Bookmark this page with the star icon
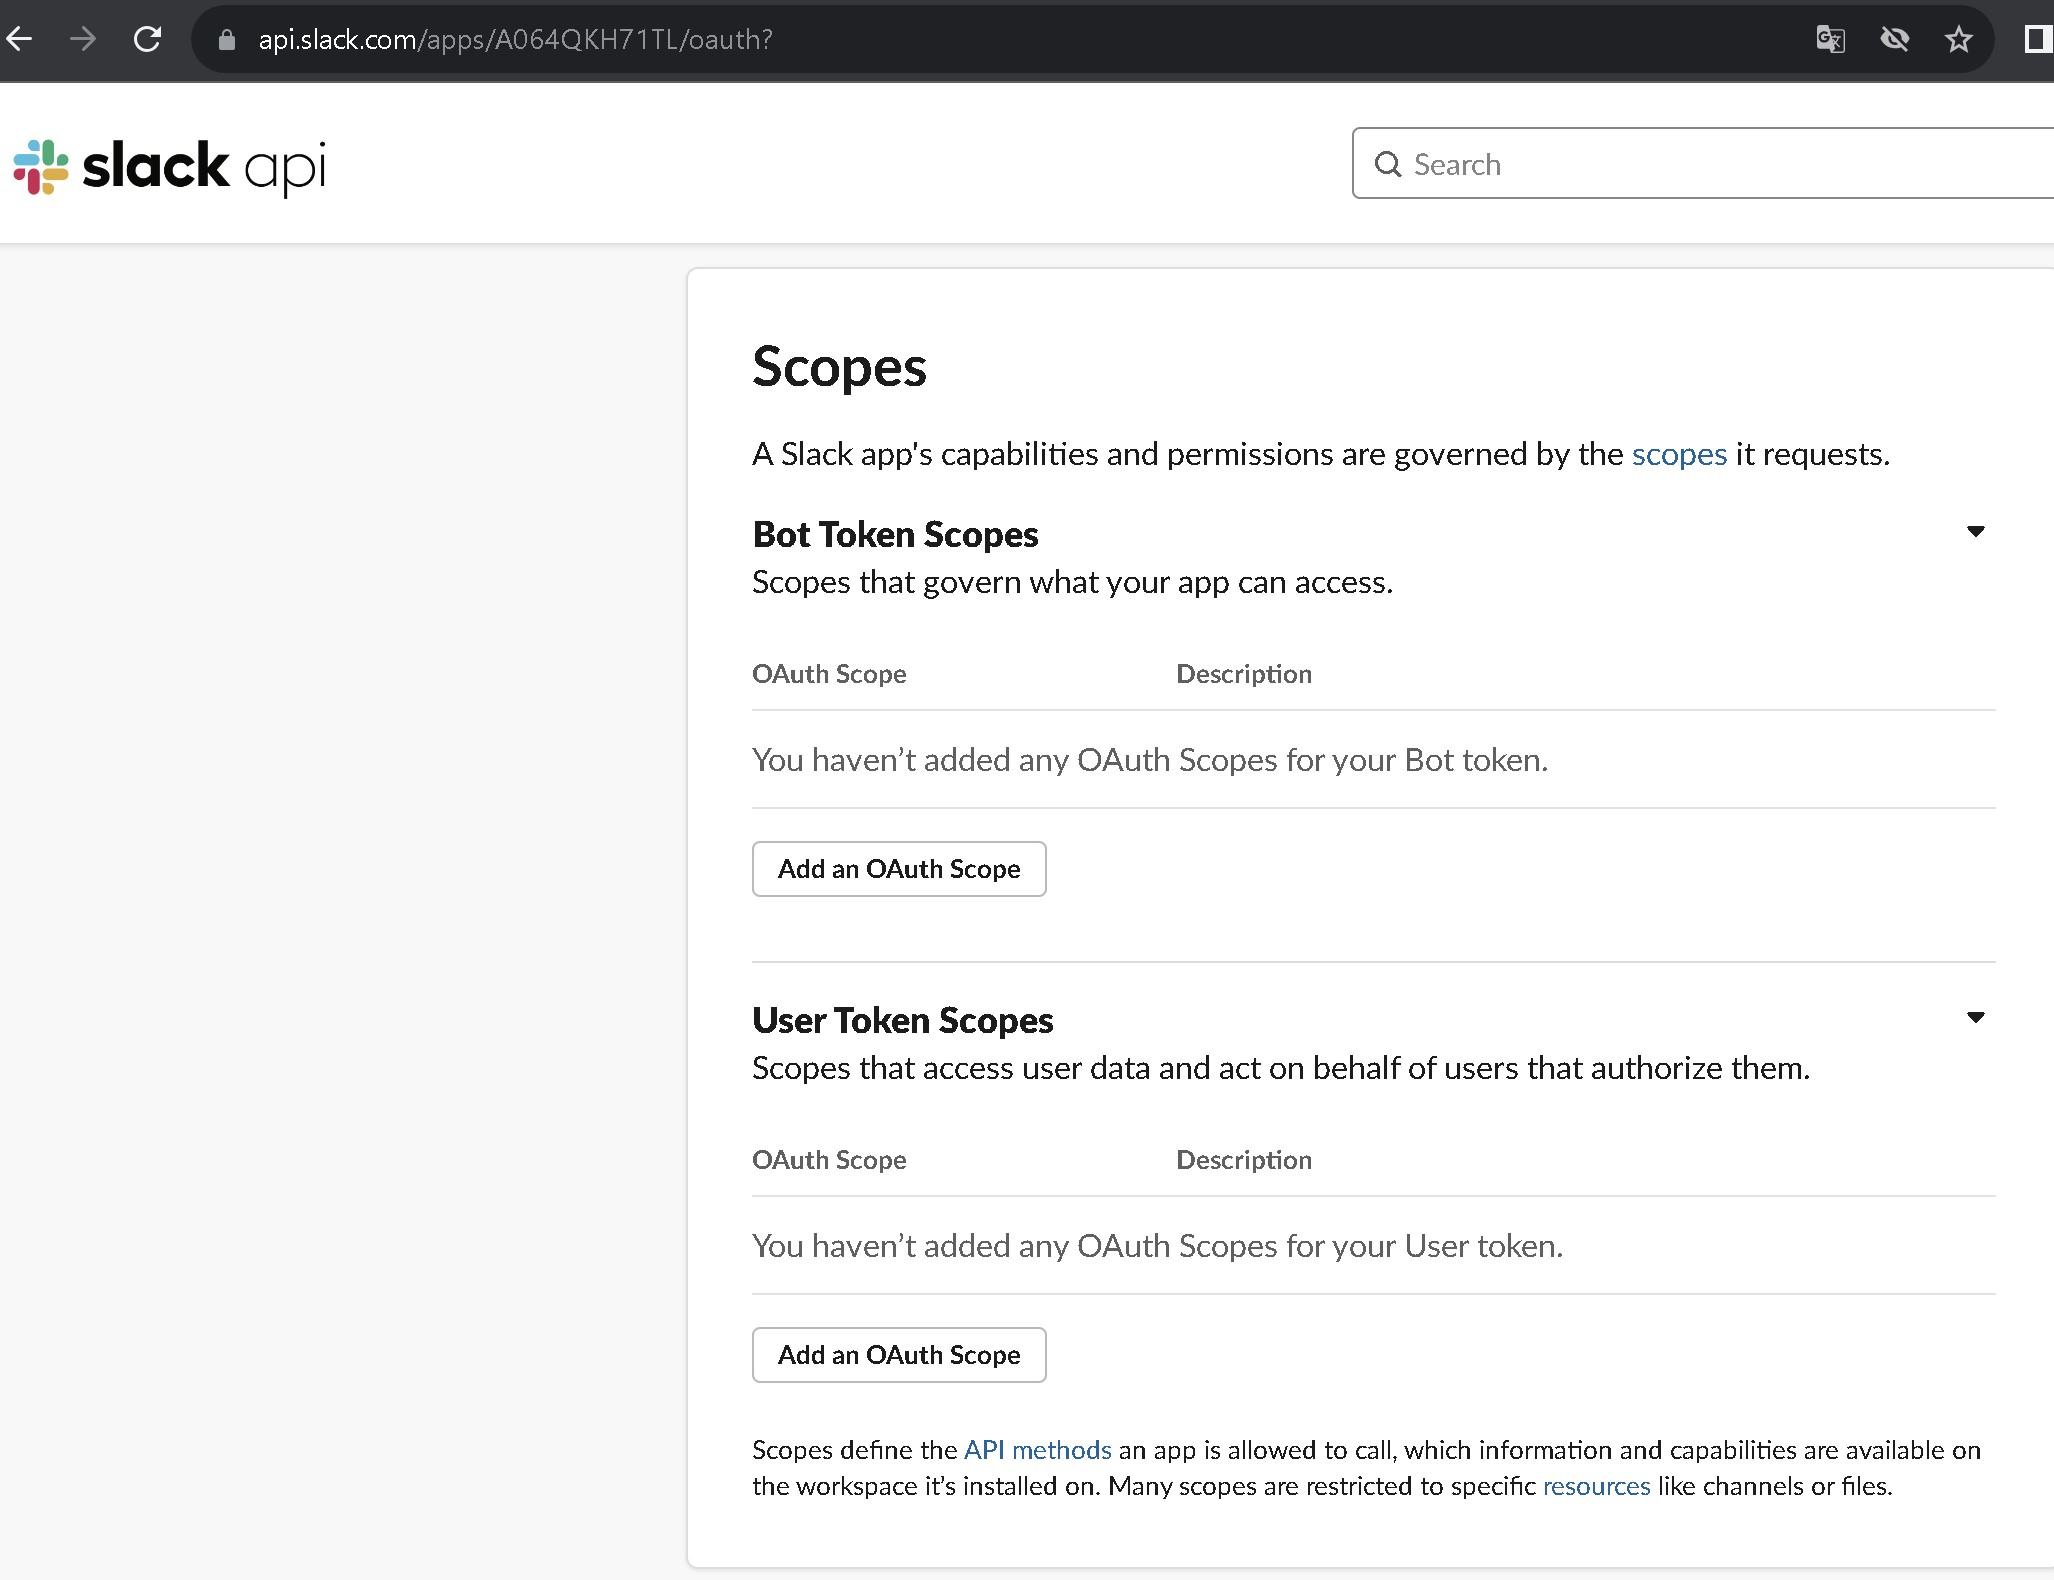This screenshot has height=1580, width=2054. (1958, 39)
